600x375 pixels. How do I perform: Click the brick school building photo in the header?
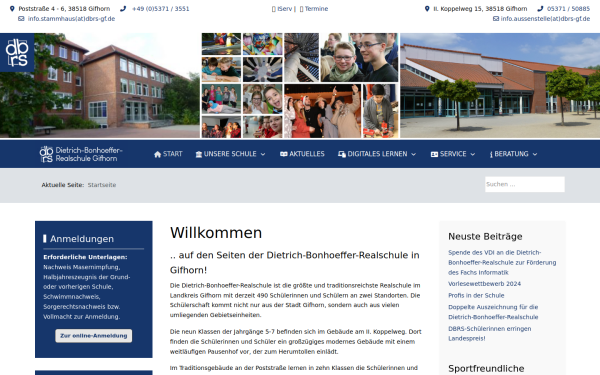tap(99, 85)
